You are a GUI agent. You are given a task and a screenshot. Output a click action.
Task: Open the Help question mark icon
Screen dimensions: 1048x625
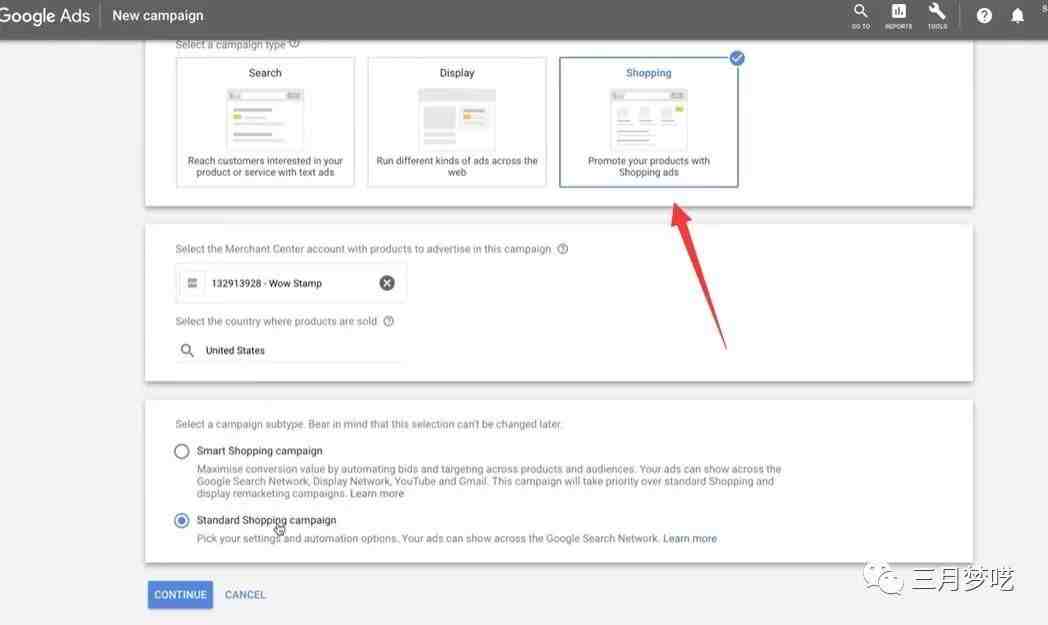point(984,15)
